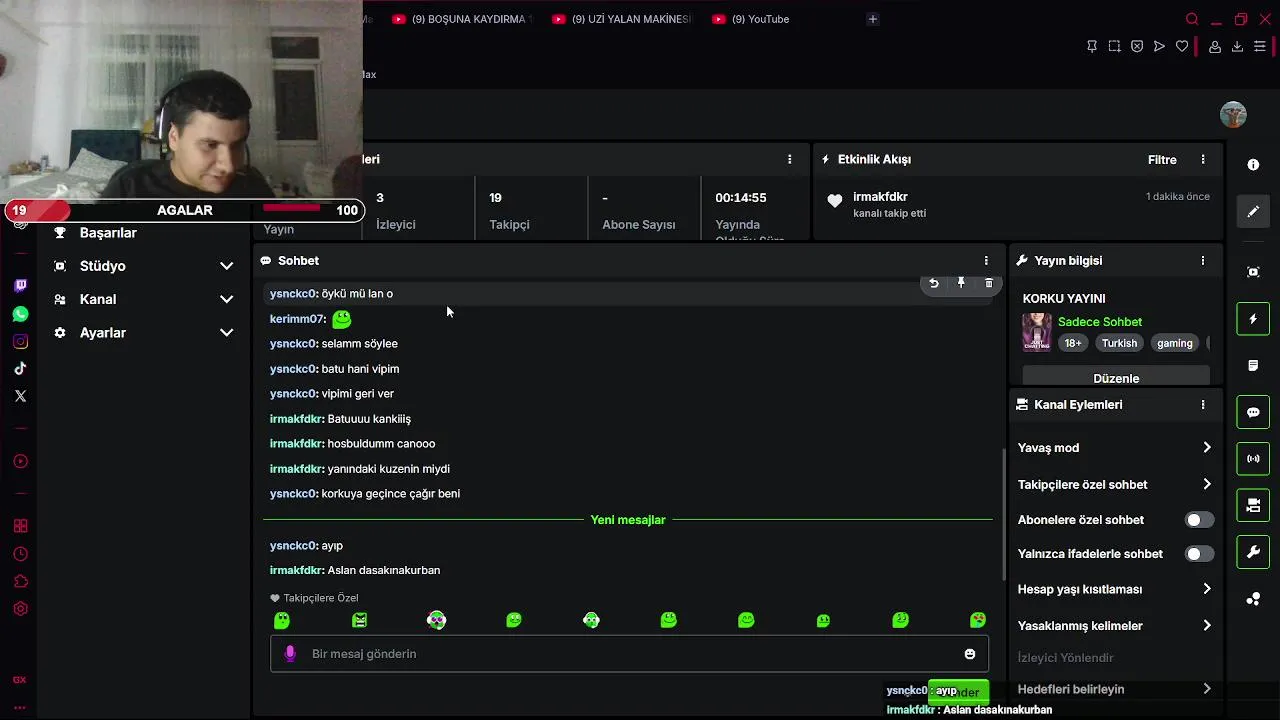Toggle Abonelere özel sohbet switch
This screenshot has width=1280, height=720.
click(x=1199, y=520)
